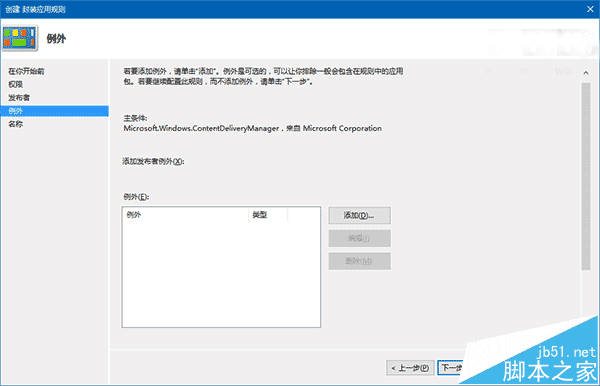Click the Microsoft.Windows.ContentDeliveryManager condition text
This screenshot has width=600, height=386.
tap(253, 129)
